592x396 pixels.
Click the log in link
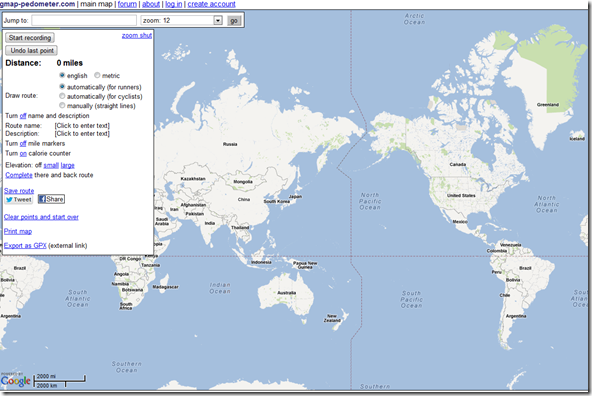174,4
